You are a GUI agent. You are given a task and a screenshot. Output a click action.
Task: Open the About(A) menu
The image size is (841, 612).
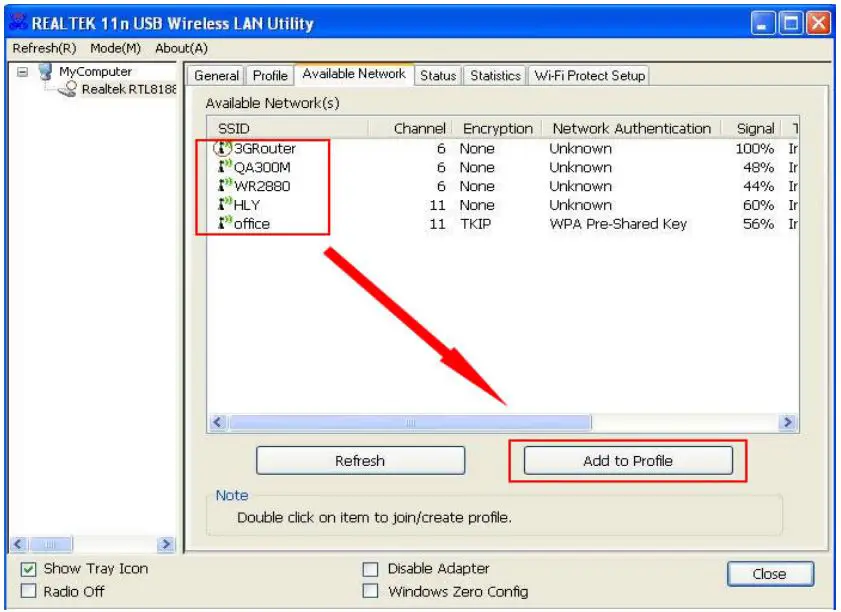tap(181, 48)
